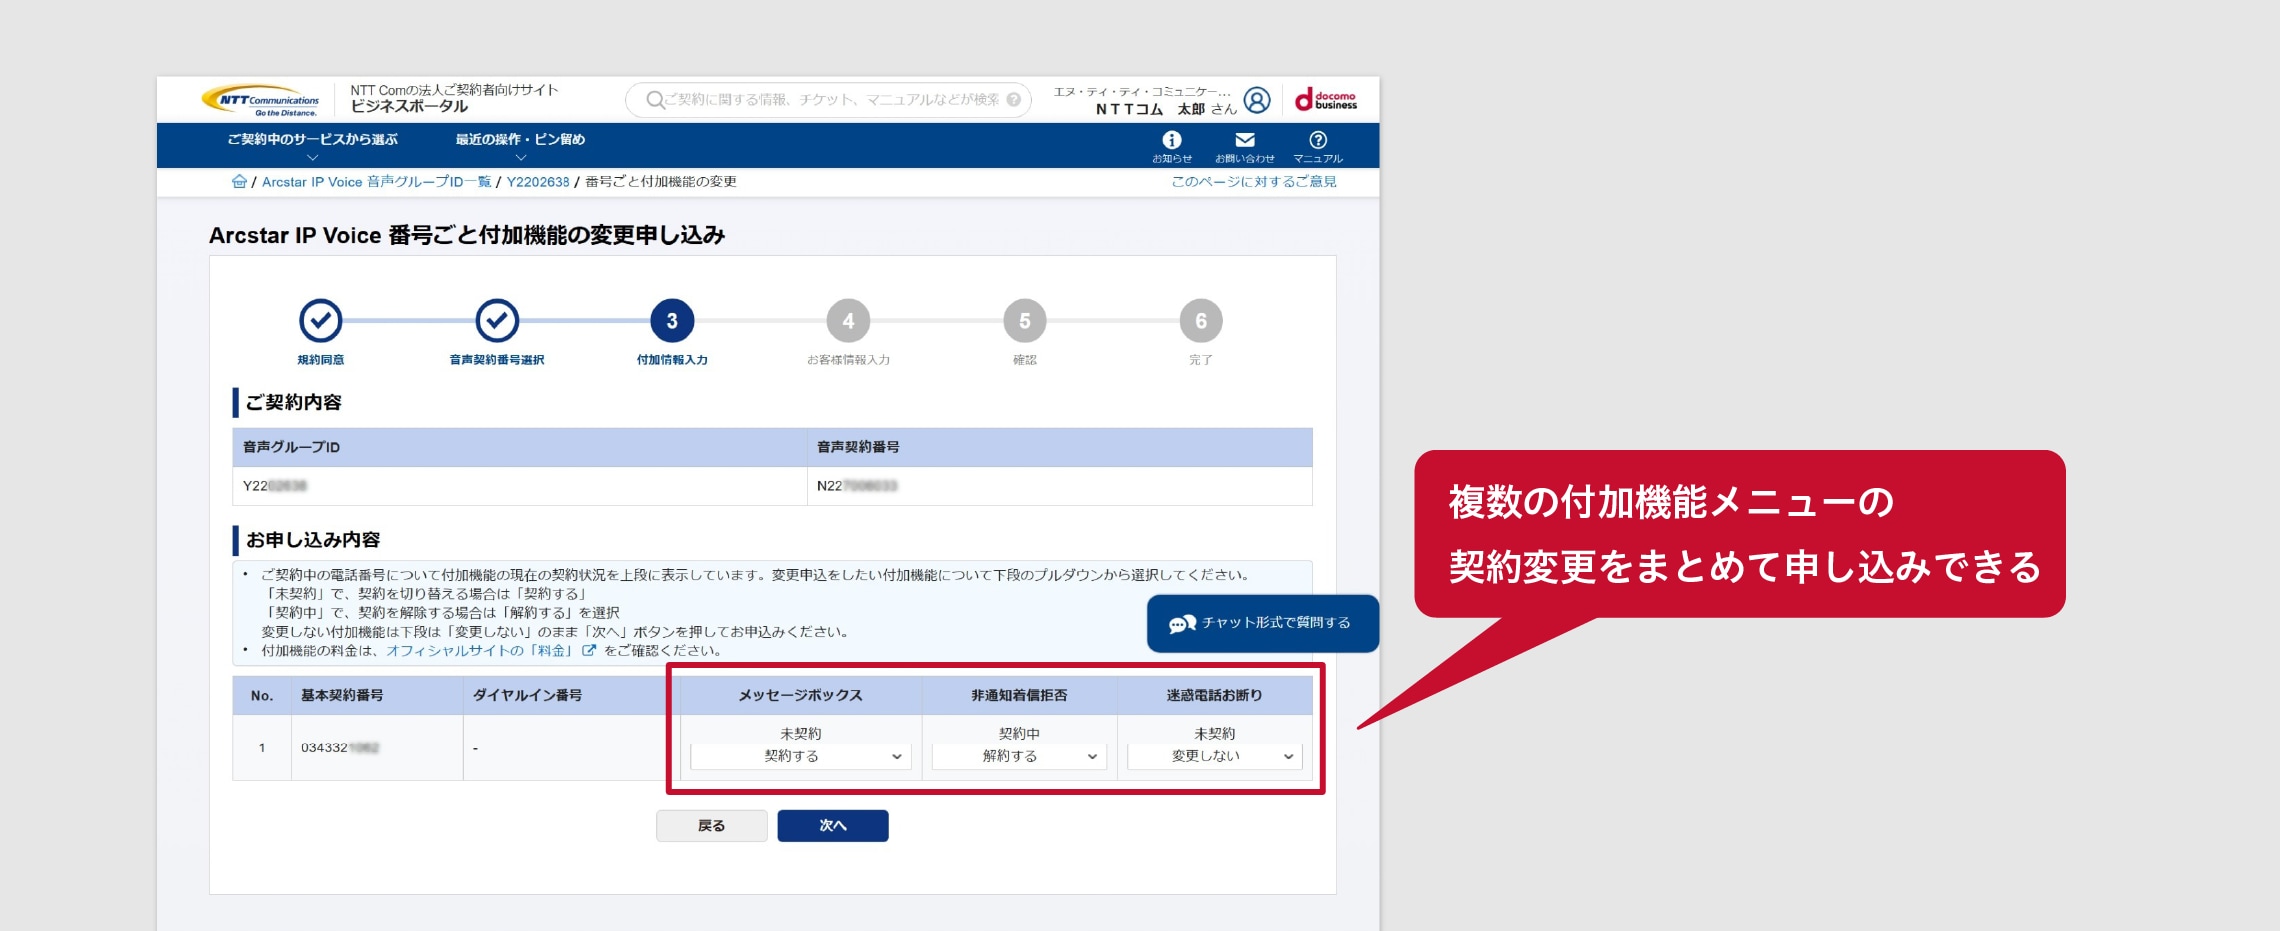Open メッセージボックス dropdown showing 契約する
This screenshot has width=2280, height=931.
click(800, 757)
